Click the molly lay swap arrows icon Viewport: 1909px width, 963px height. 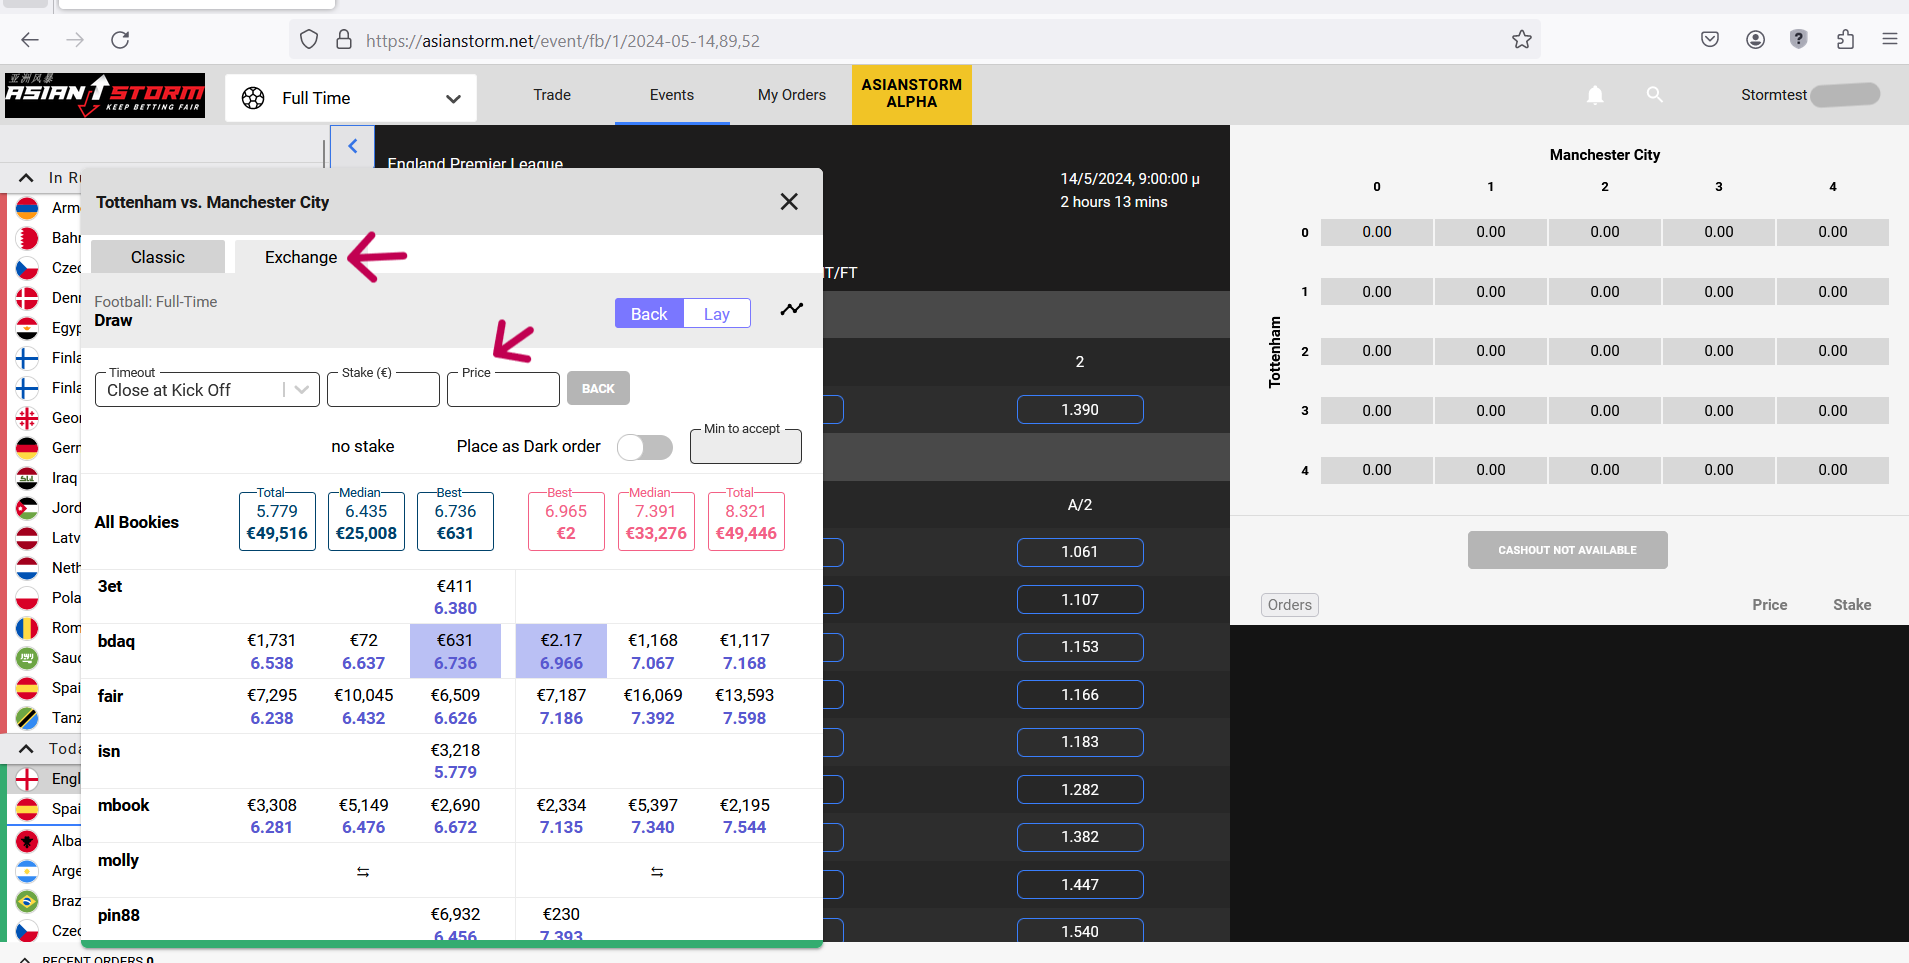pyautogui.click(x=657, y=872)
